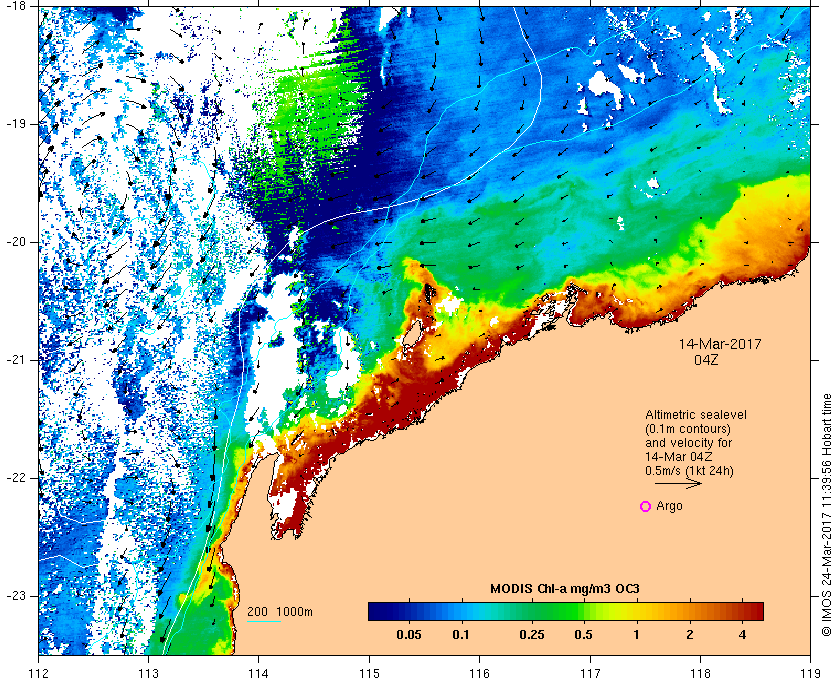Click the velocity scale arrow in legend
This screenshot has width=840, height=680.
(x=678, y=484)
